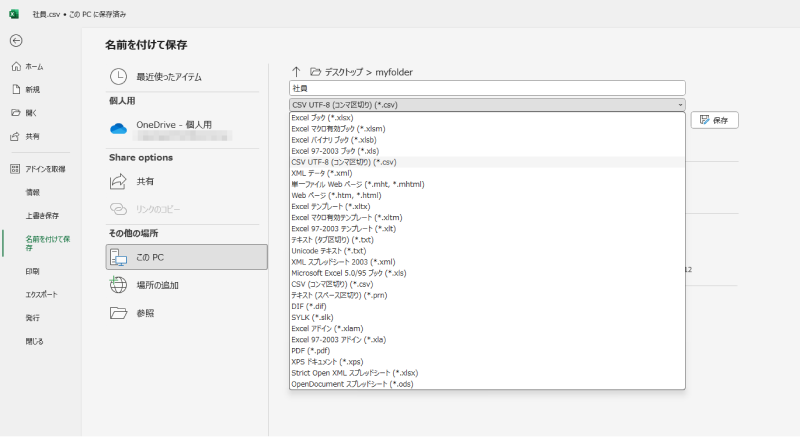800x437 pixels.
Task: Open the 印刷 page
Action: click(x=32, y=271)
